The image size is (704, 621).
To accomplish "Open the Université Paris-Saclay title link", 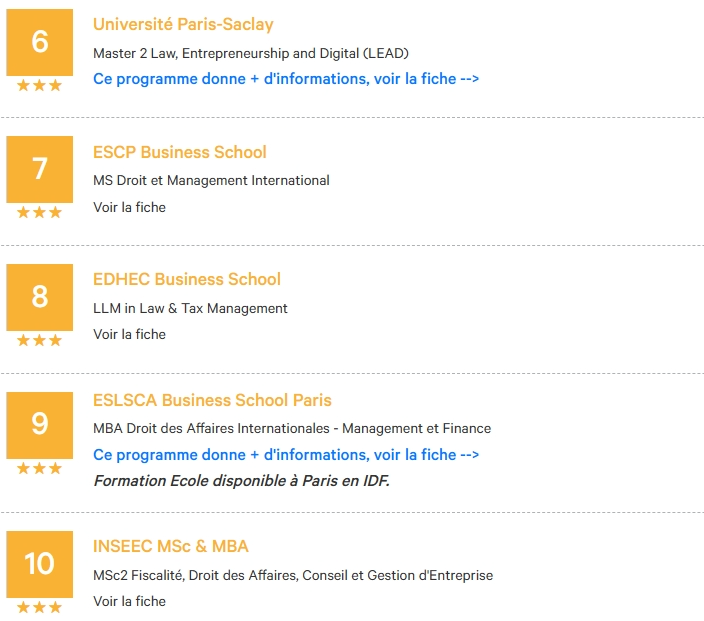I will point(183,24).
